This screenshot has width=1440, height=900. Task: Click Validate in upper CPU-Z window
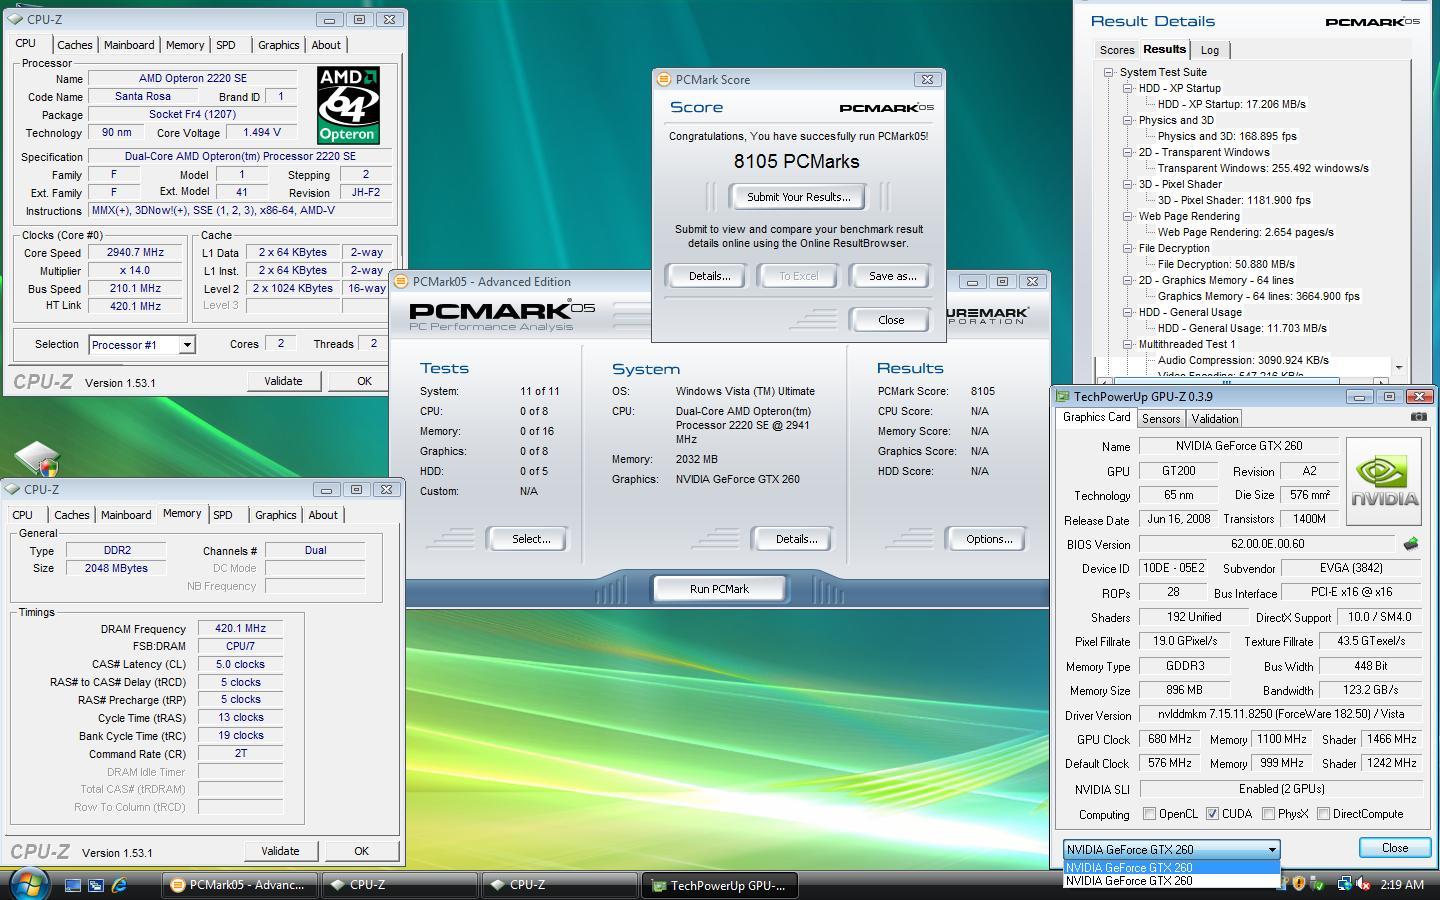283,381
